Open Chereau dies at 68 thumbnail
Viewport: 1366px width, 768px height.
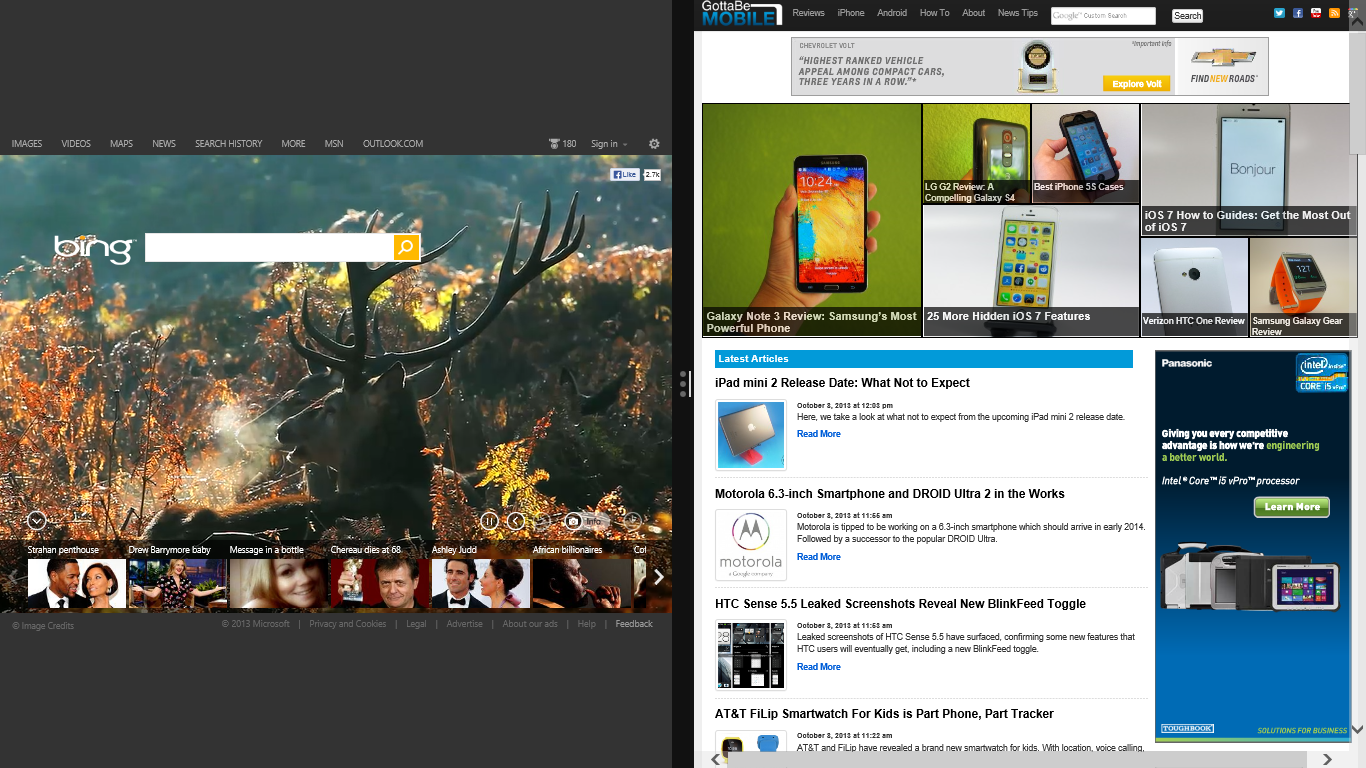coord(380,583)
